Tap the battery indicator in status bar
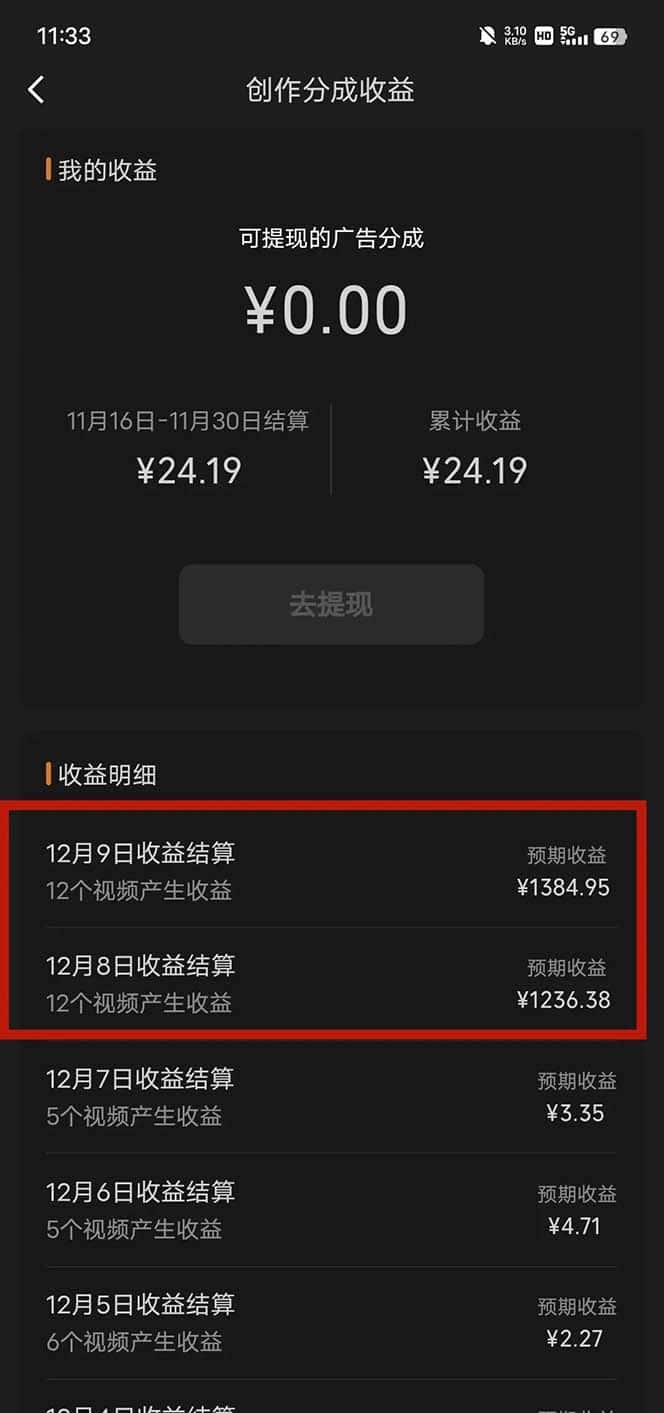 610,36
